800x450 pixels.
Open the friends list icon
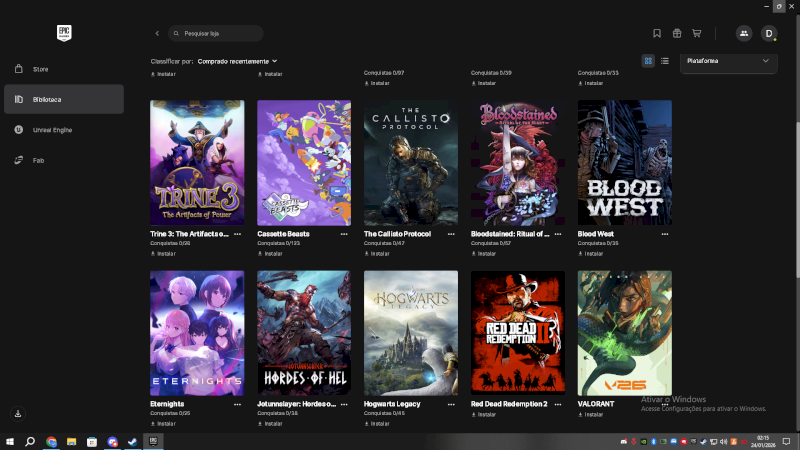(x=744, y=33)
